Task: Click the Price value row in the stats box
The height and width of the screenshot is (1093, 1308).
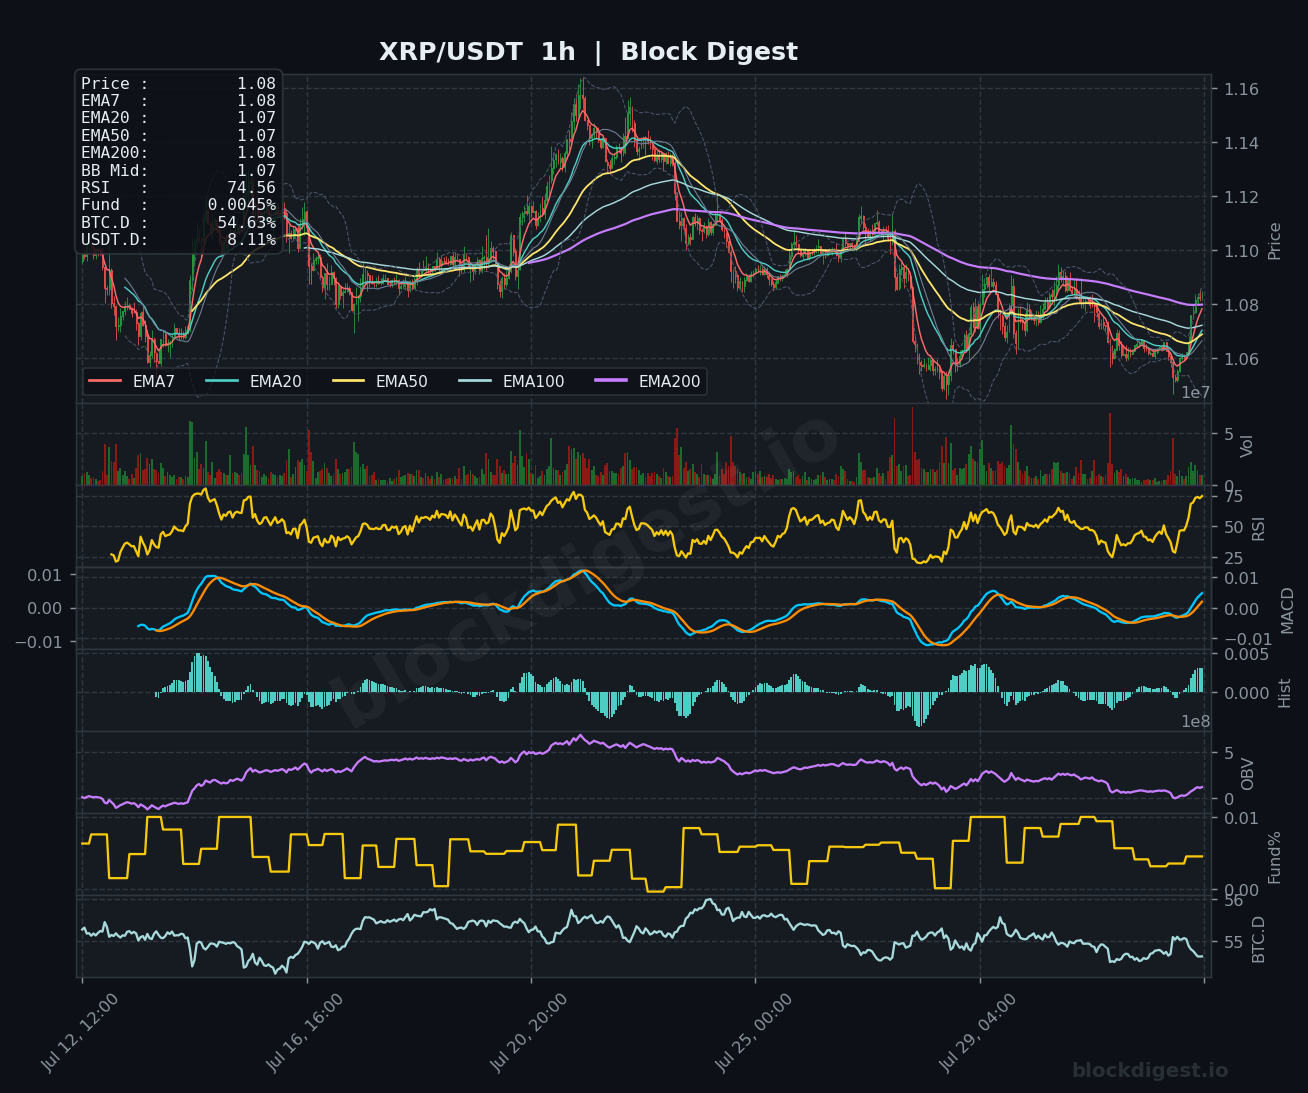Action: [x=178, y=84]
